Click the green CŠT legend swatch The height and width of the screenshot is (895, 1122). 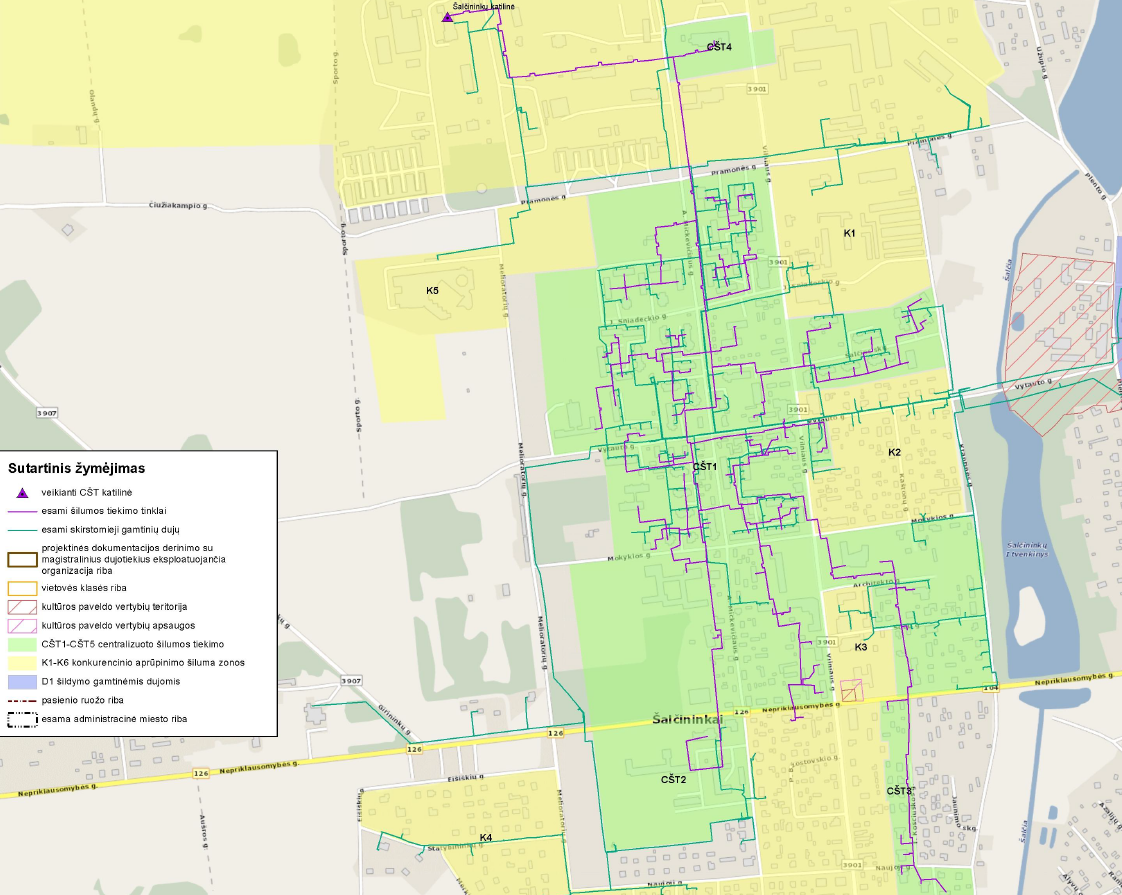(22, 645)
